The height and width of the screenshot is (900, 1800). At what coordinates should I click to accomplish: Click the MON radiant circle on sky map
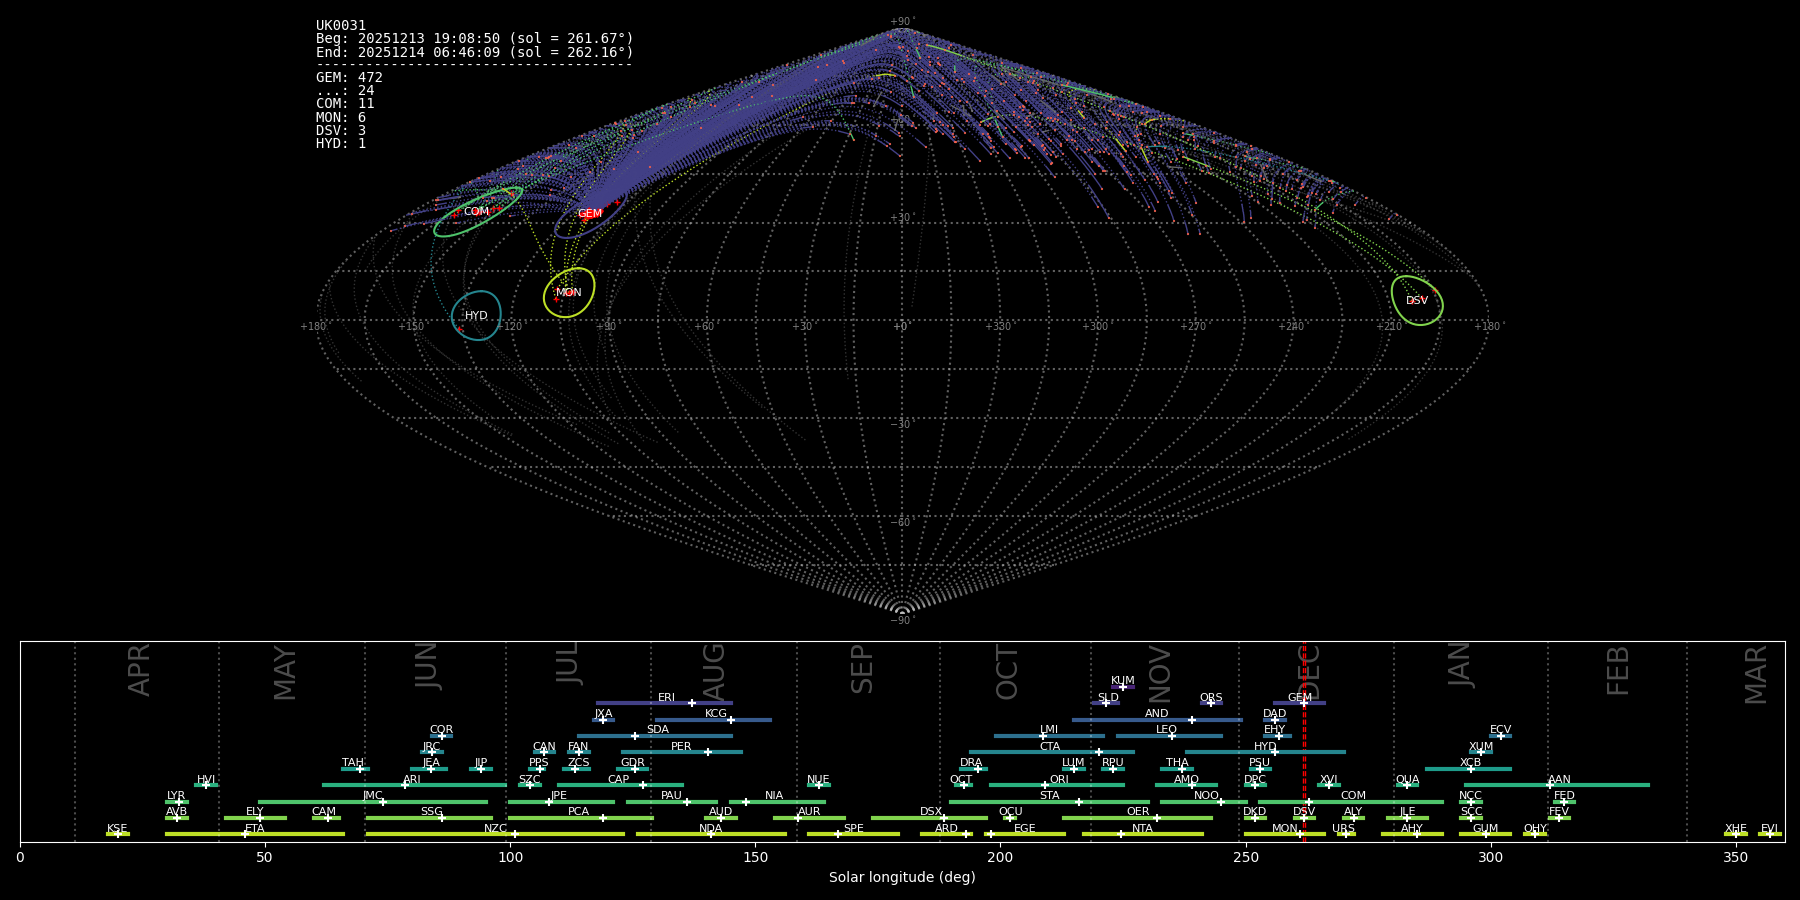coord(569,292)
